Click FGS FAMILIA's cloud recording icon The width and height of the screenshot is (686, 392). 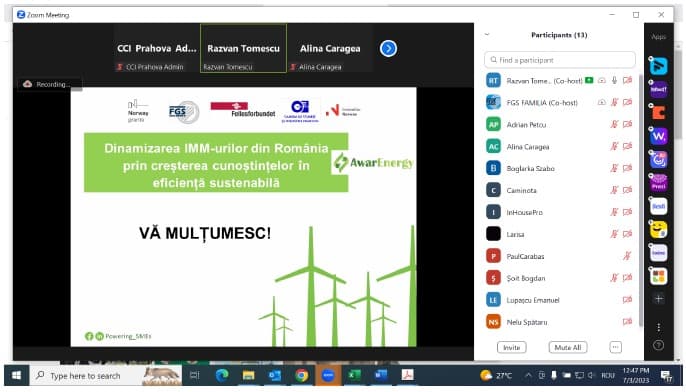(602, 102)
